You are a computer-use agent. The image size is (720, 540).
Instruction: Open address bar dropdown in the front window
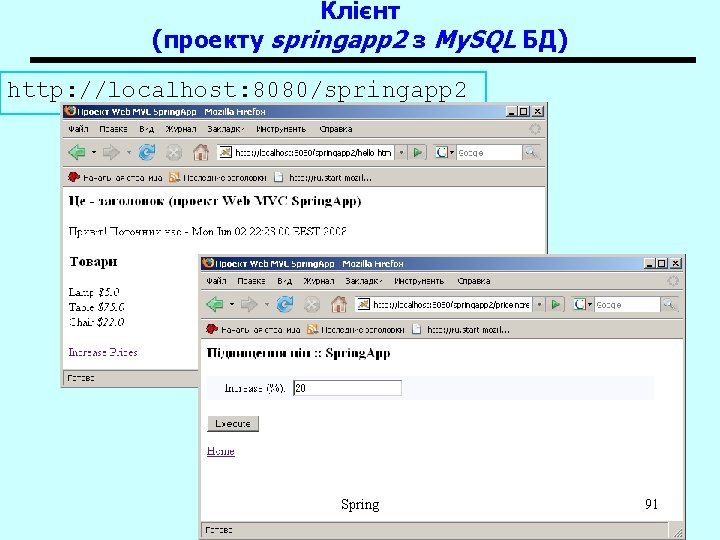540,304
